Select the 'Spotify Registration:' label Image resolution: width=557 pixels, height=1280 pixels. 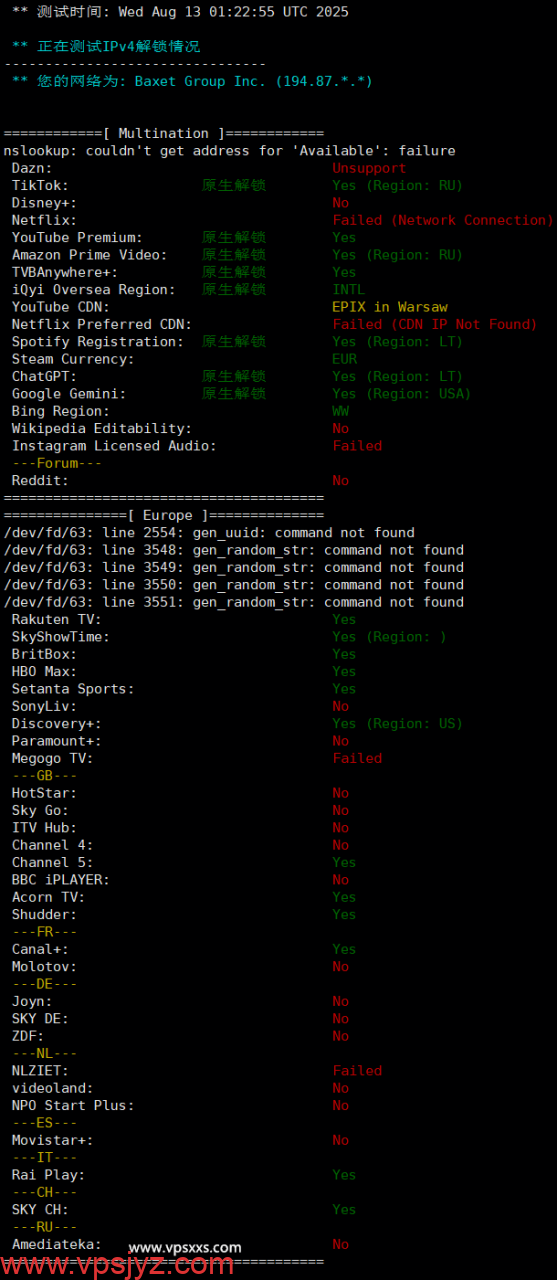click(x=98, y=342)
